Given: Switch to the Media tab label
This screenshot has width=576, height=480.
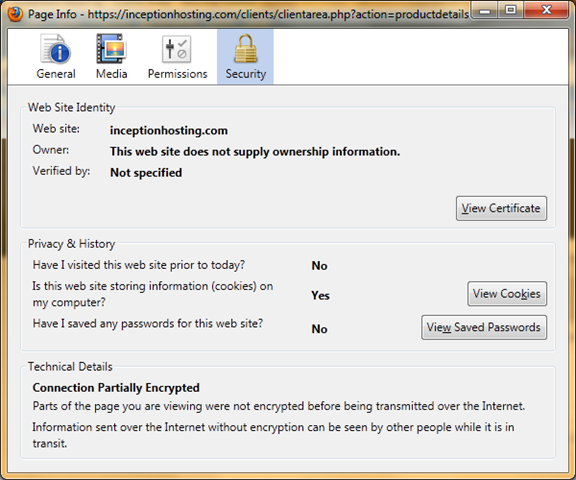Looking at the screenshot, I should pyautogui.click(x=112, y=74).
